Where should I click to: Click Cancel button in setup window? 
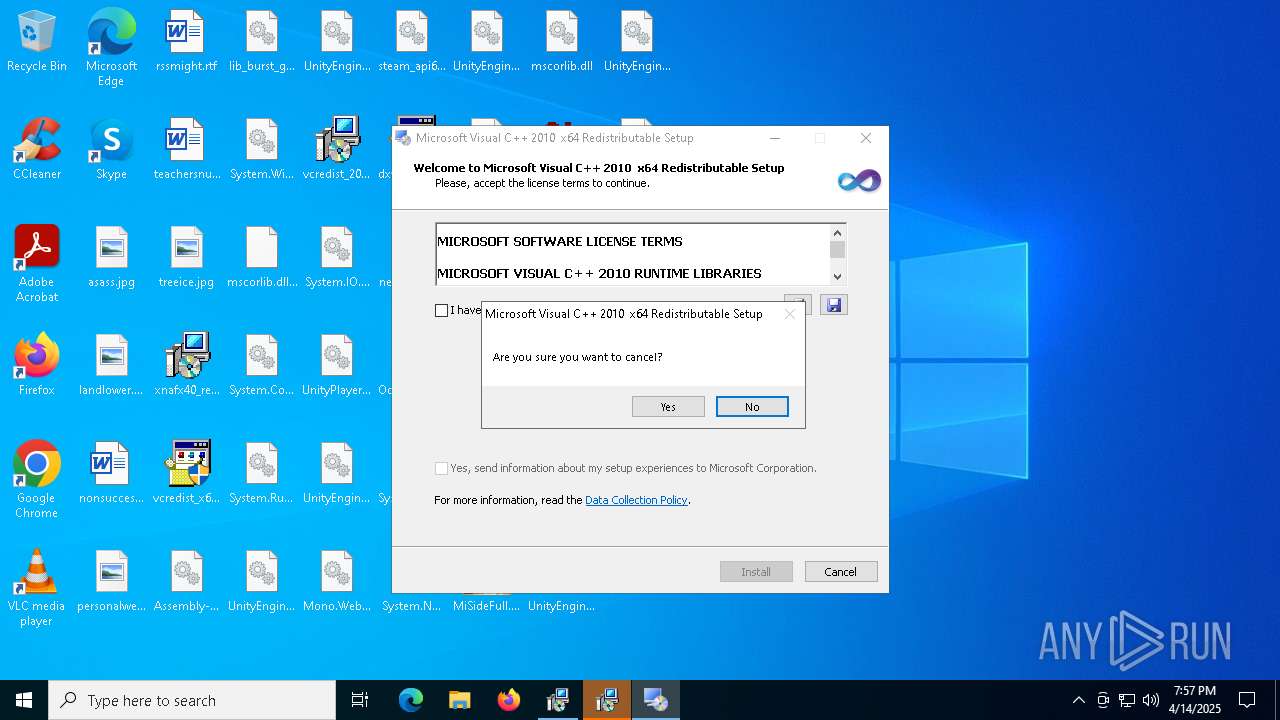click(841, 572)
